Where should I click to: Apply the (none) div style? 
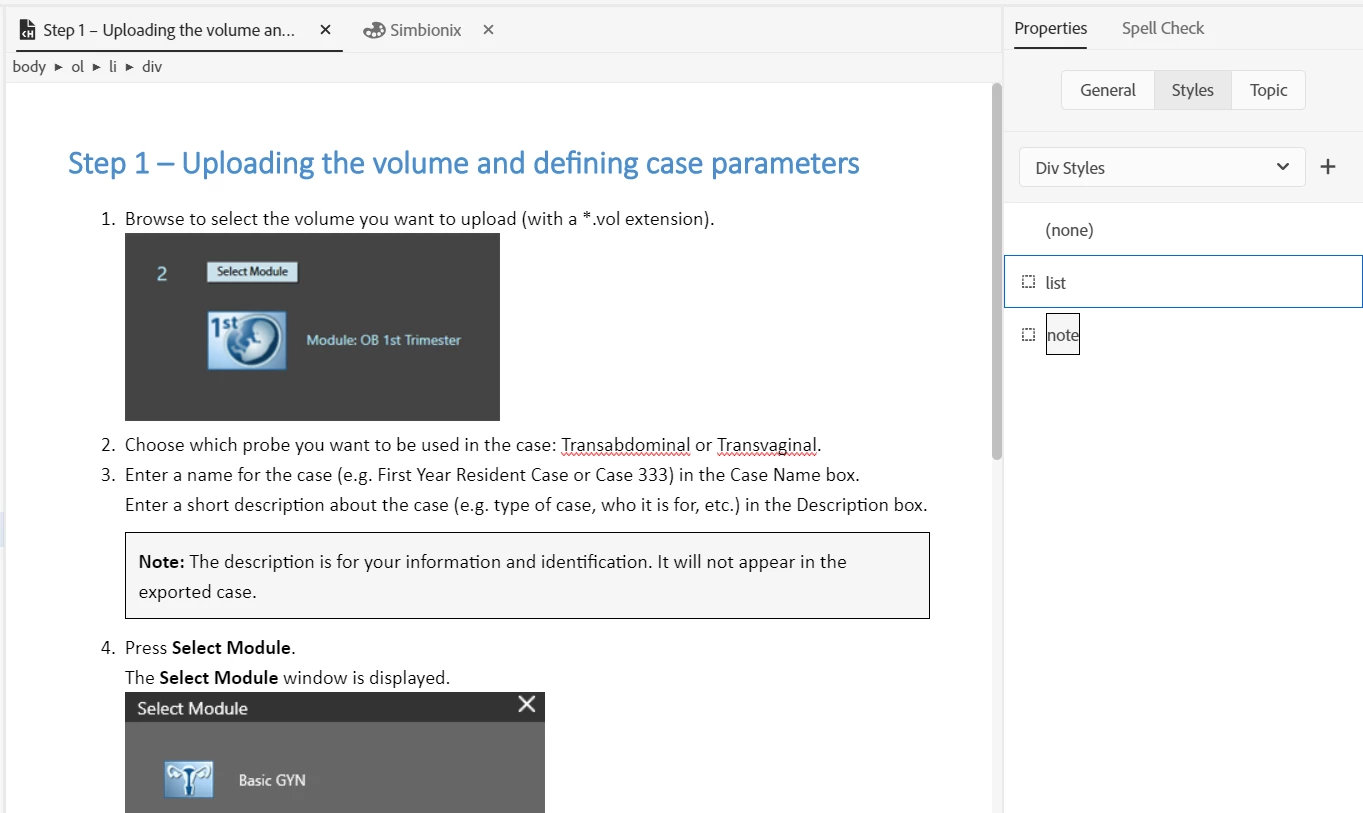[1183, 230]
